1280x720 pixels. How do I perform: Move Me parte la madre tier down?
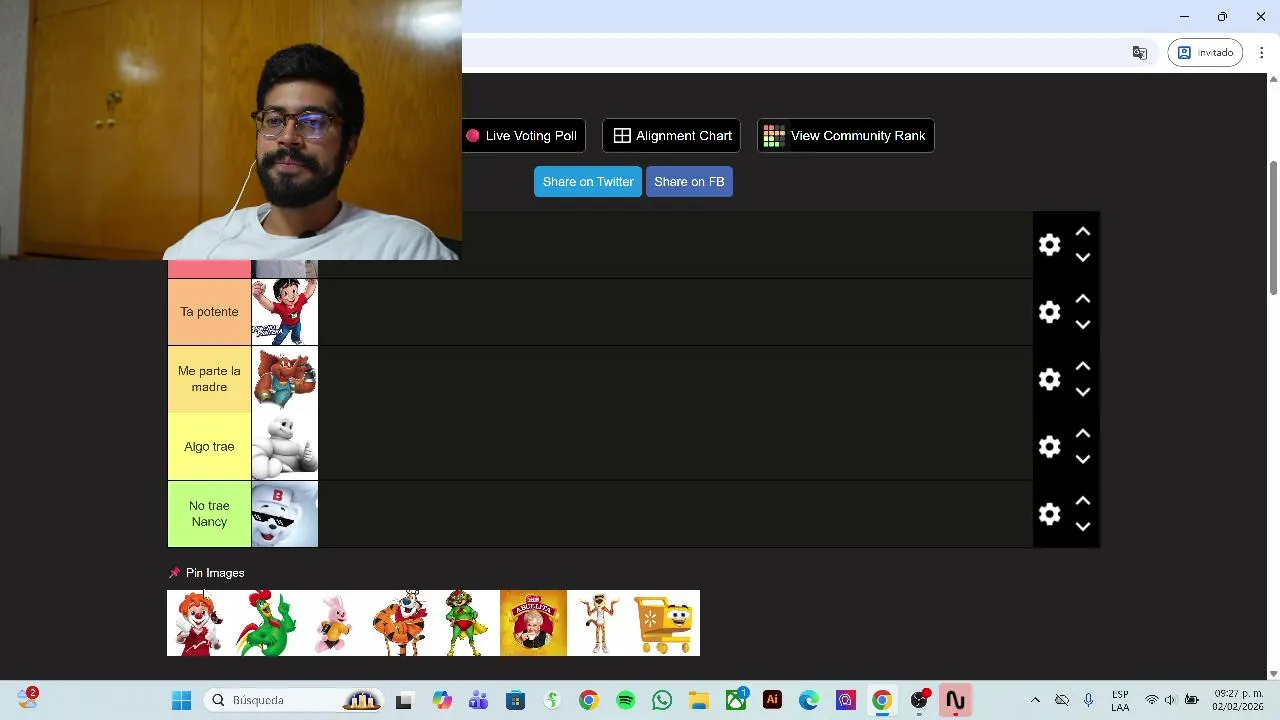(1083, 392)
